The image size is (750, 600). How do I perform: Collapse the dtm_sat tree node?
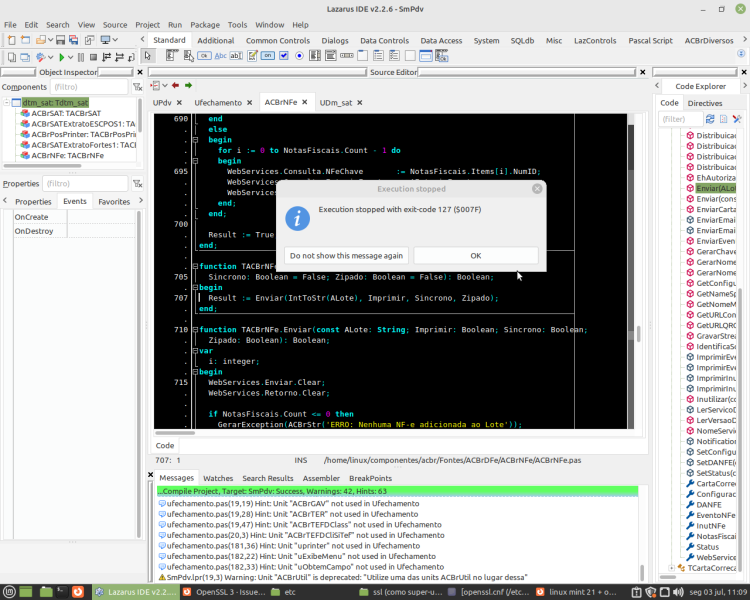click(x=7, y=102)
